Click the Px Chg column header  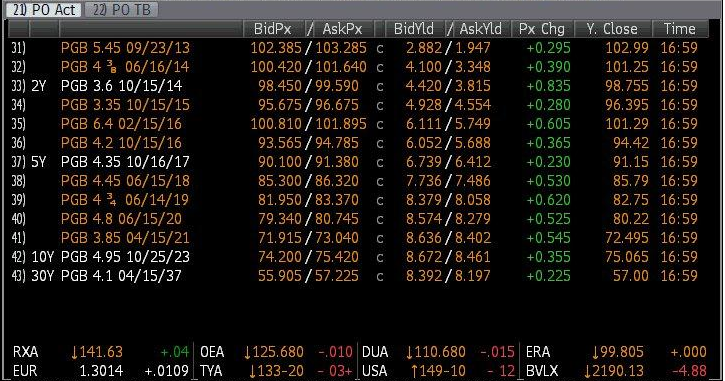coord(542,29)
